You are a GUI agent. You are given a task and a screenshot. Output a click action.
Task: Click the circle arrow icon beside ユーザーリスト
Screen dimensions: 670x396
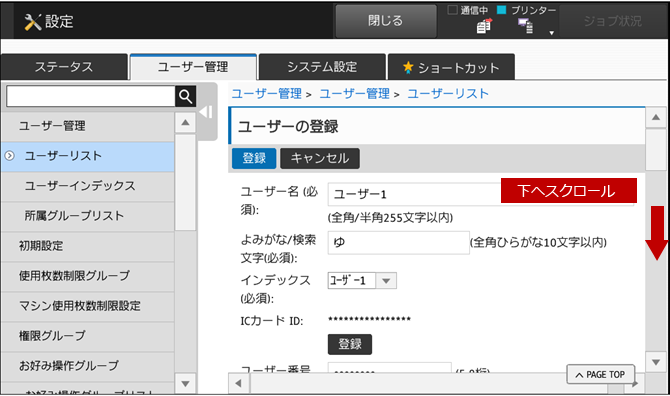(x=9, y=156)
